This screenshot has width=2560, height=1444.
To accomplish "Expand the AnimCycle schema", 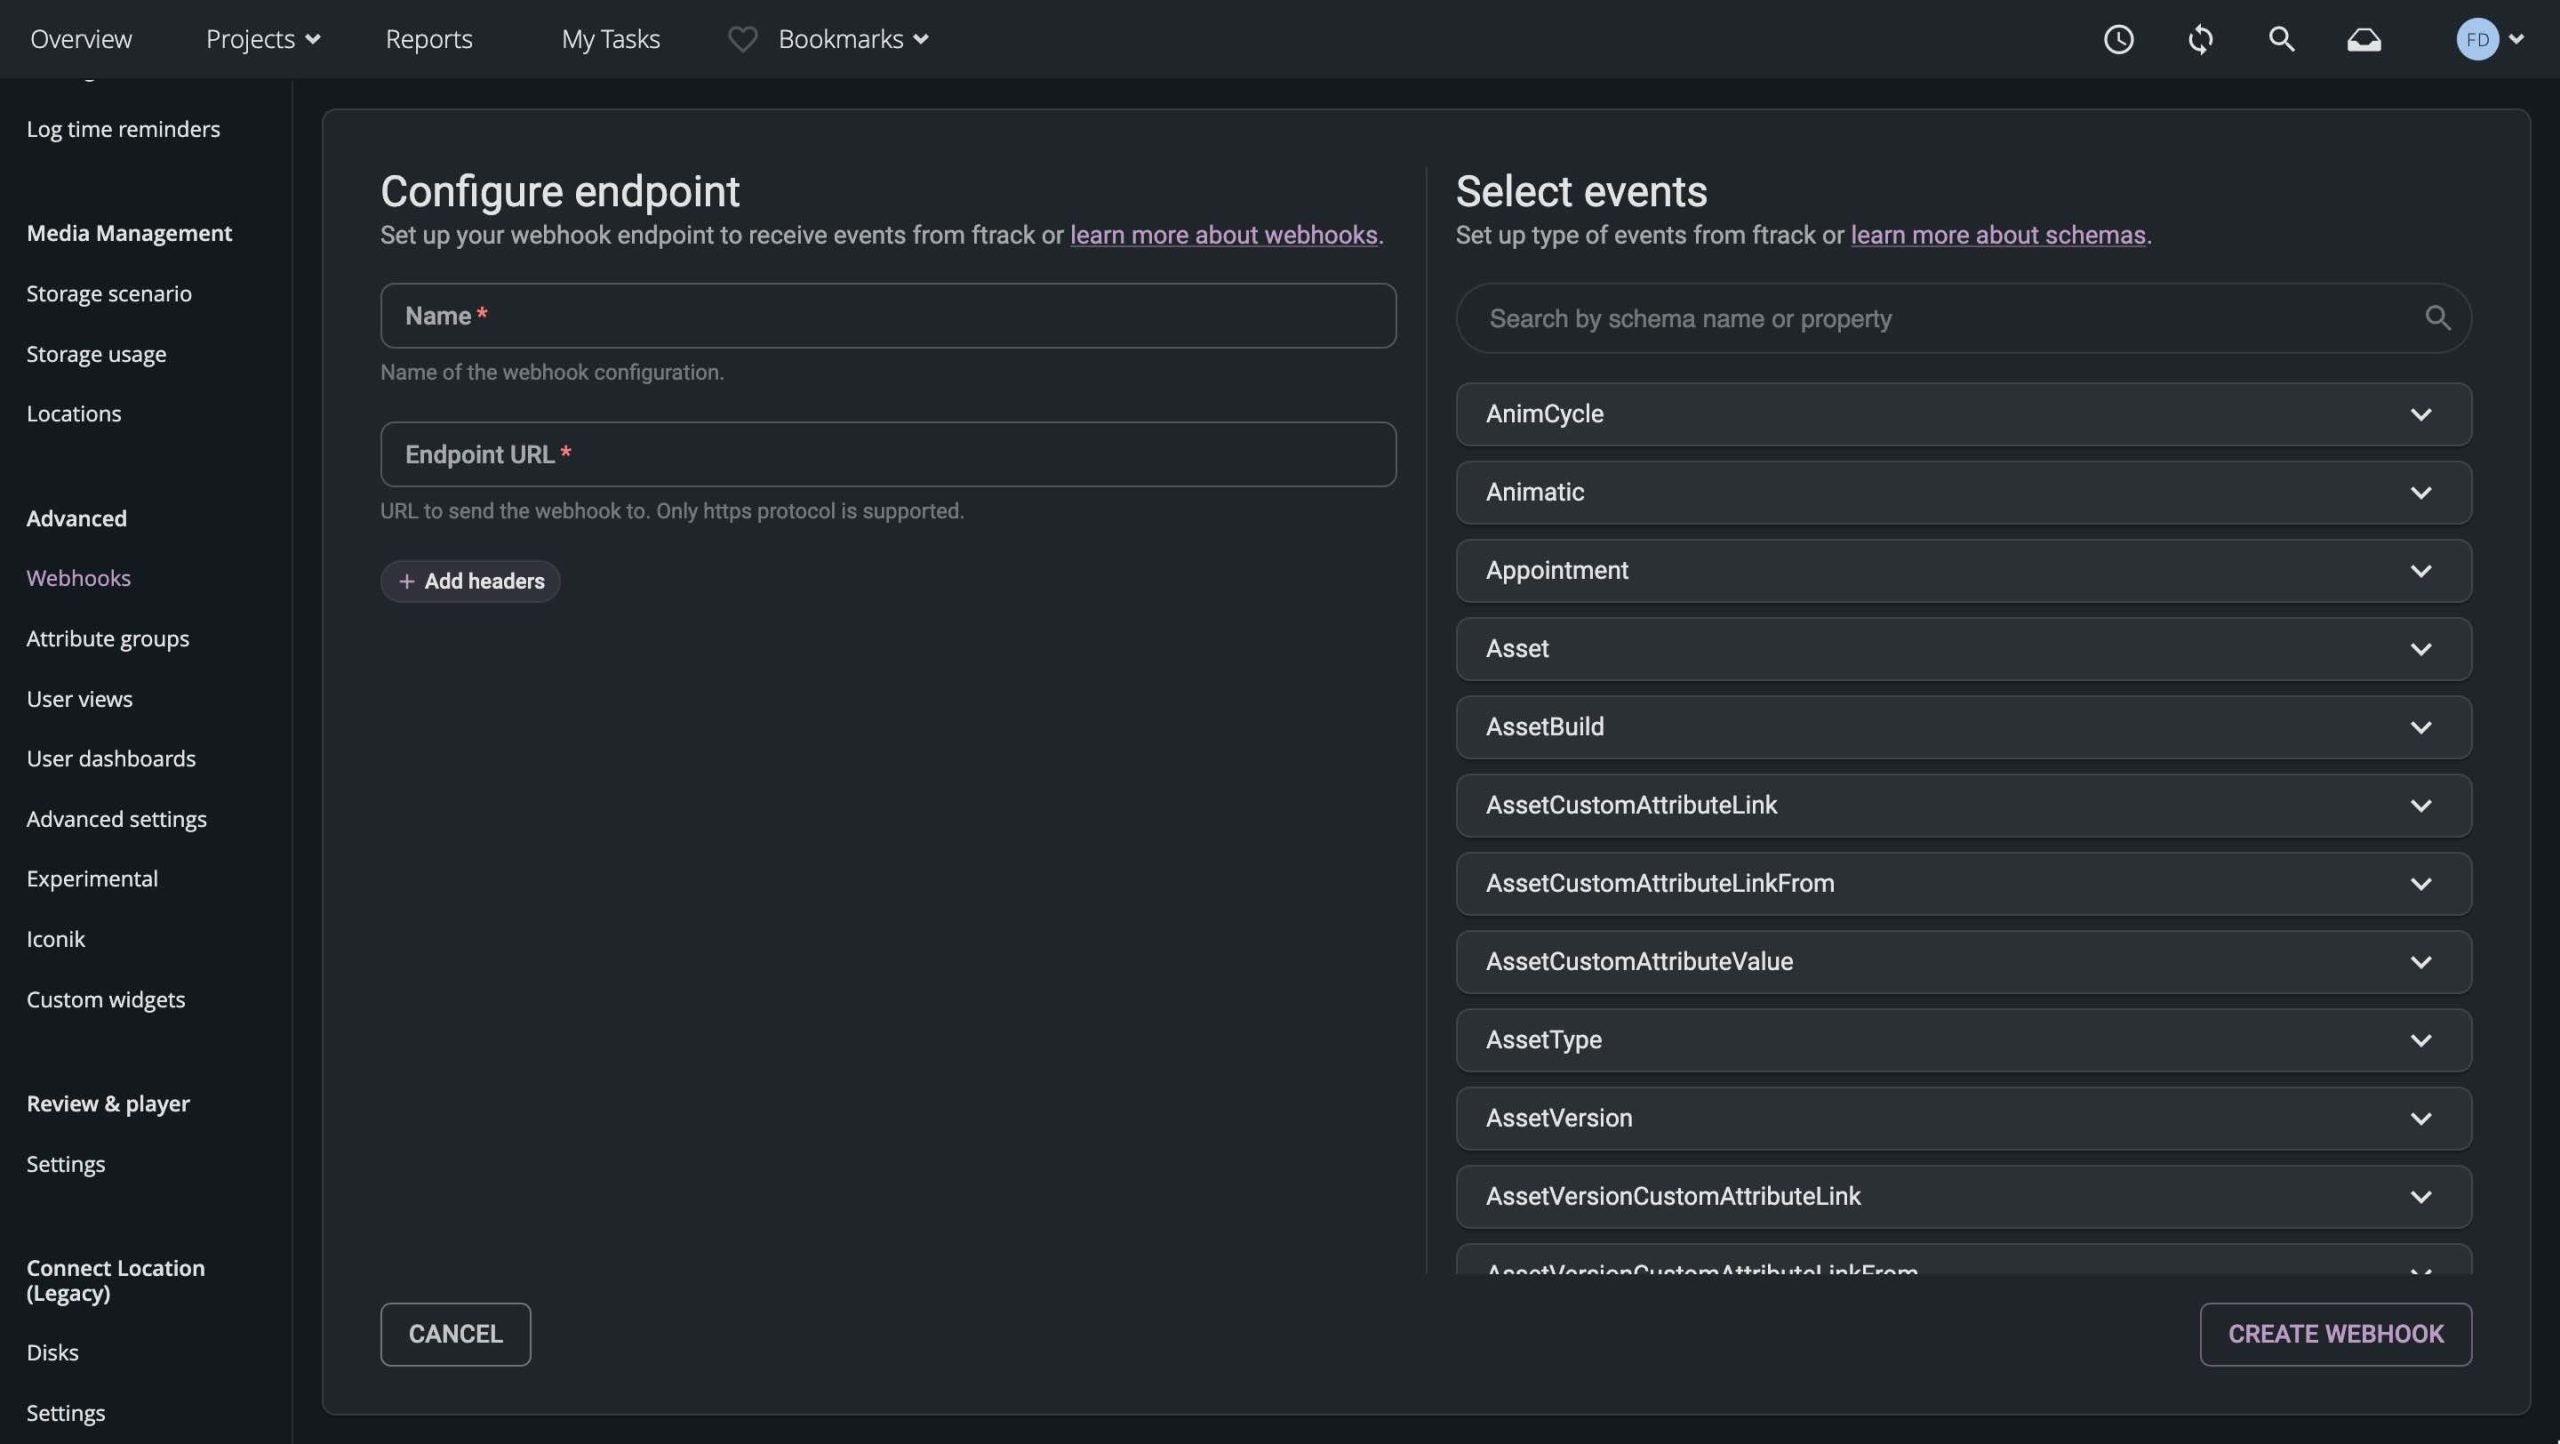I will coord(2420,414).
